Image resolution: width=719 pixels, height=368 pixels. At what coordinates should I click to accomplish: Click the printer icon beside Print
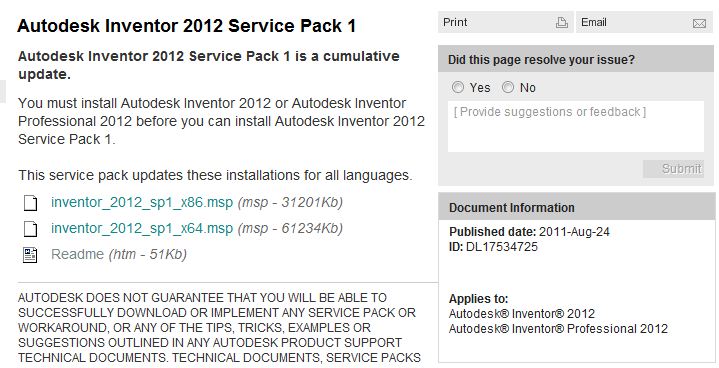point(562,22)
